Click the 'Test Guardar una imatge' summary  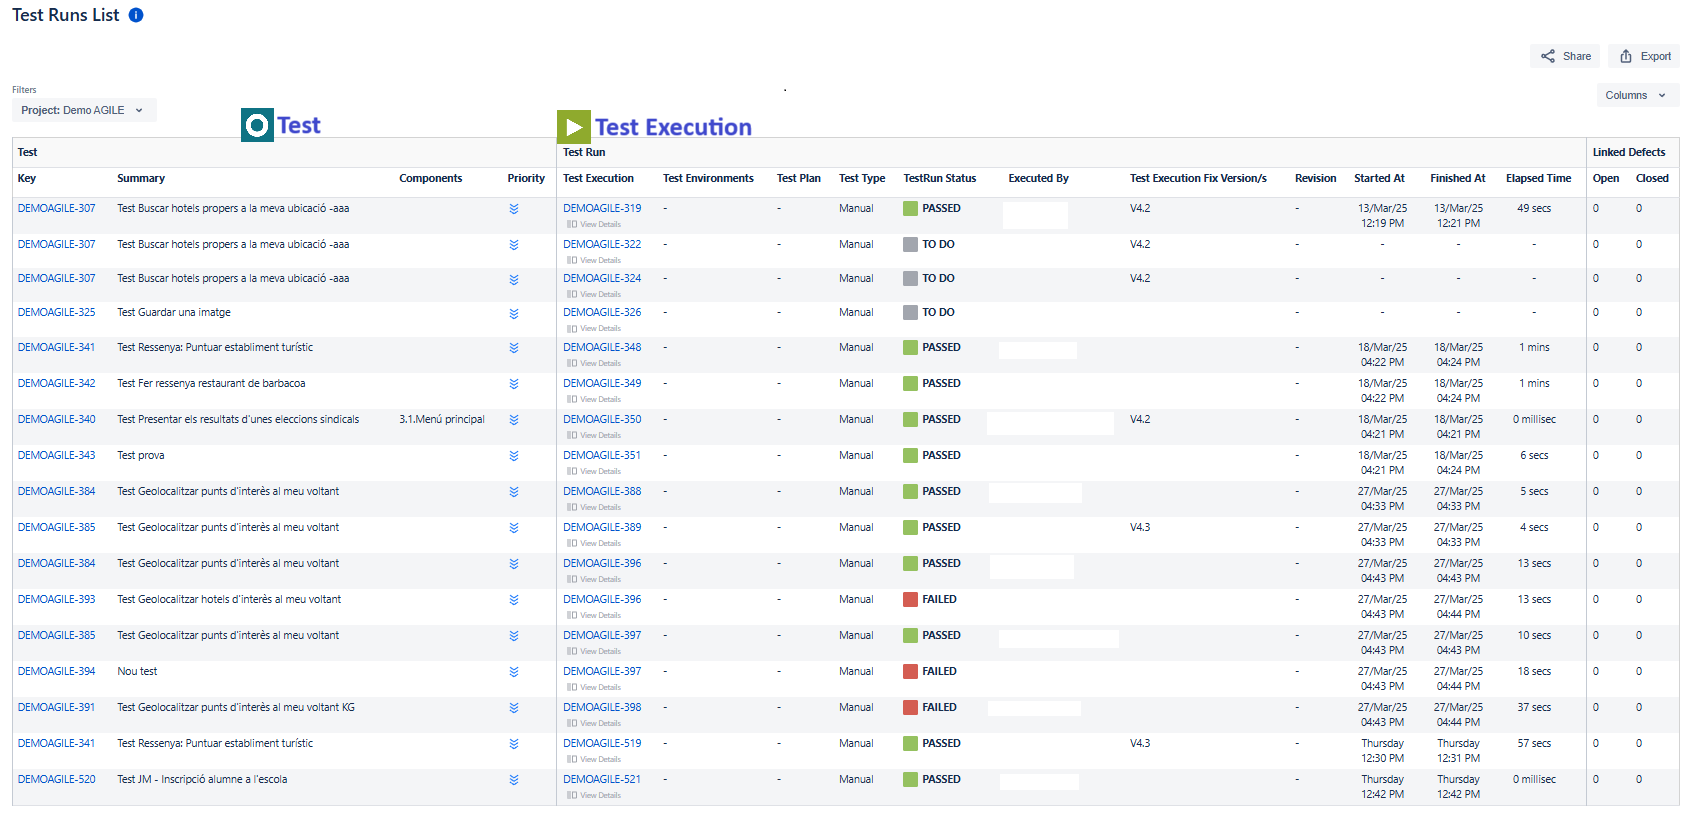tap(174, 312)
